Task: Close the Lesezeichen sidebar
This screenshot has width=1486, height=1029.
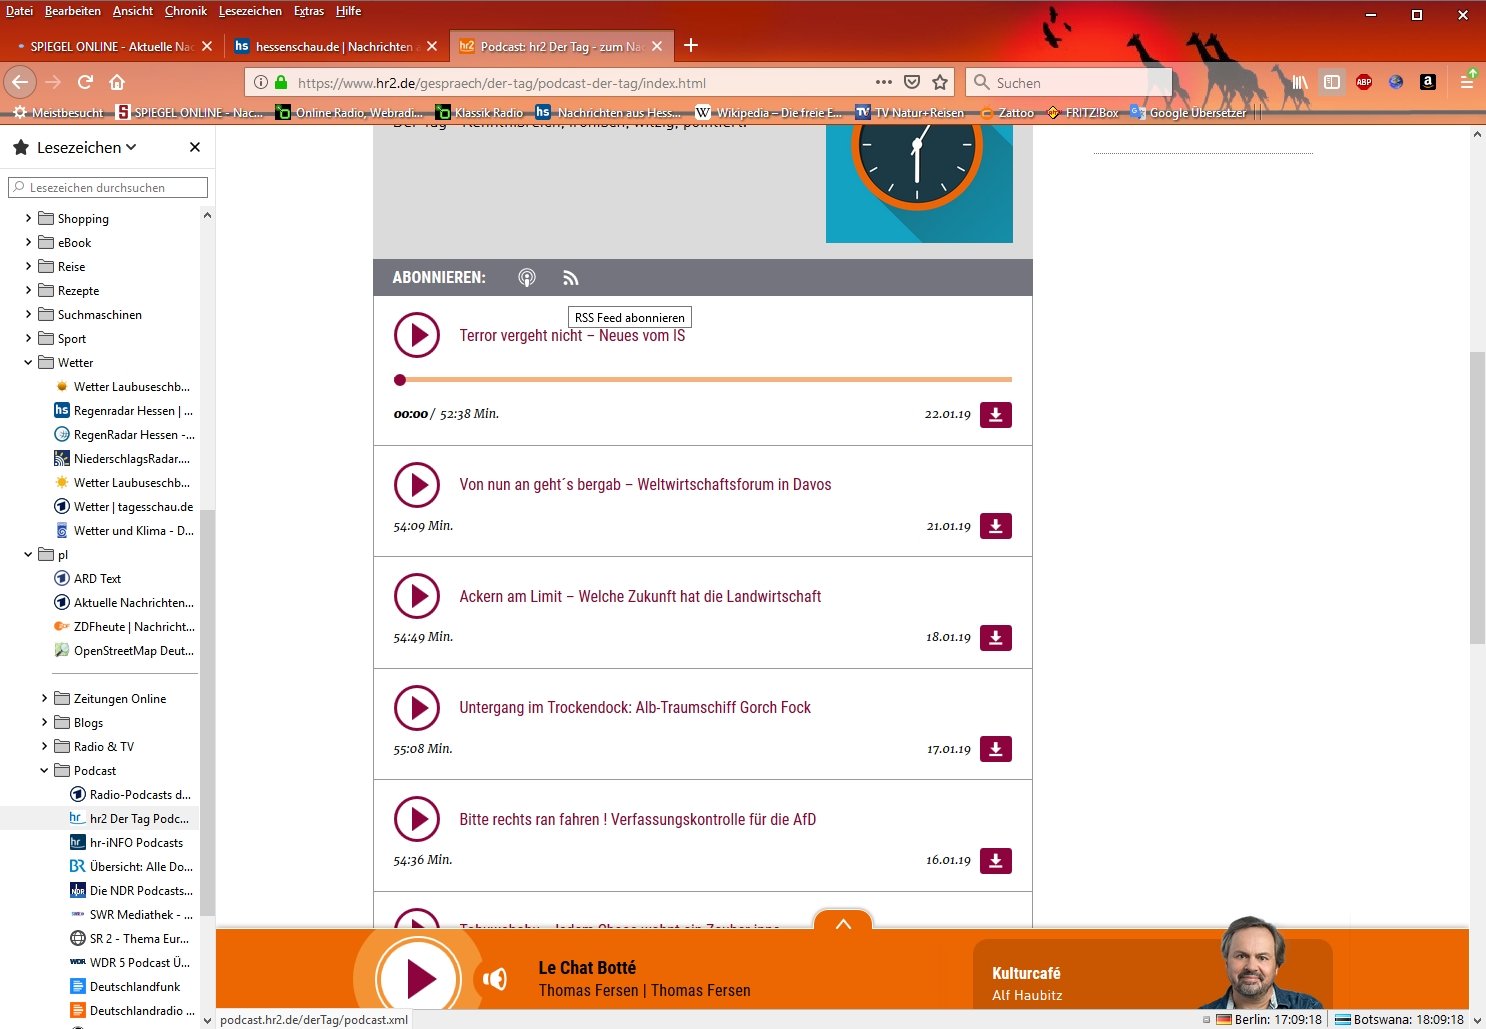Action: pos(195,147)
